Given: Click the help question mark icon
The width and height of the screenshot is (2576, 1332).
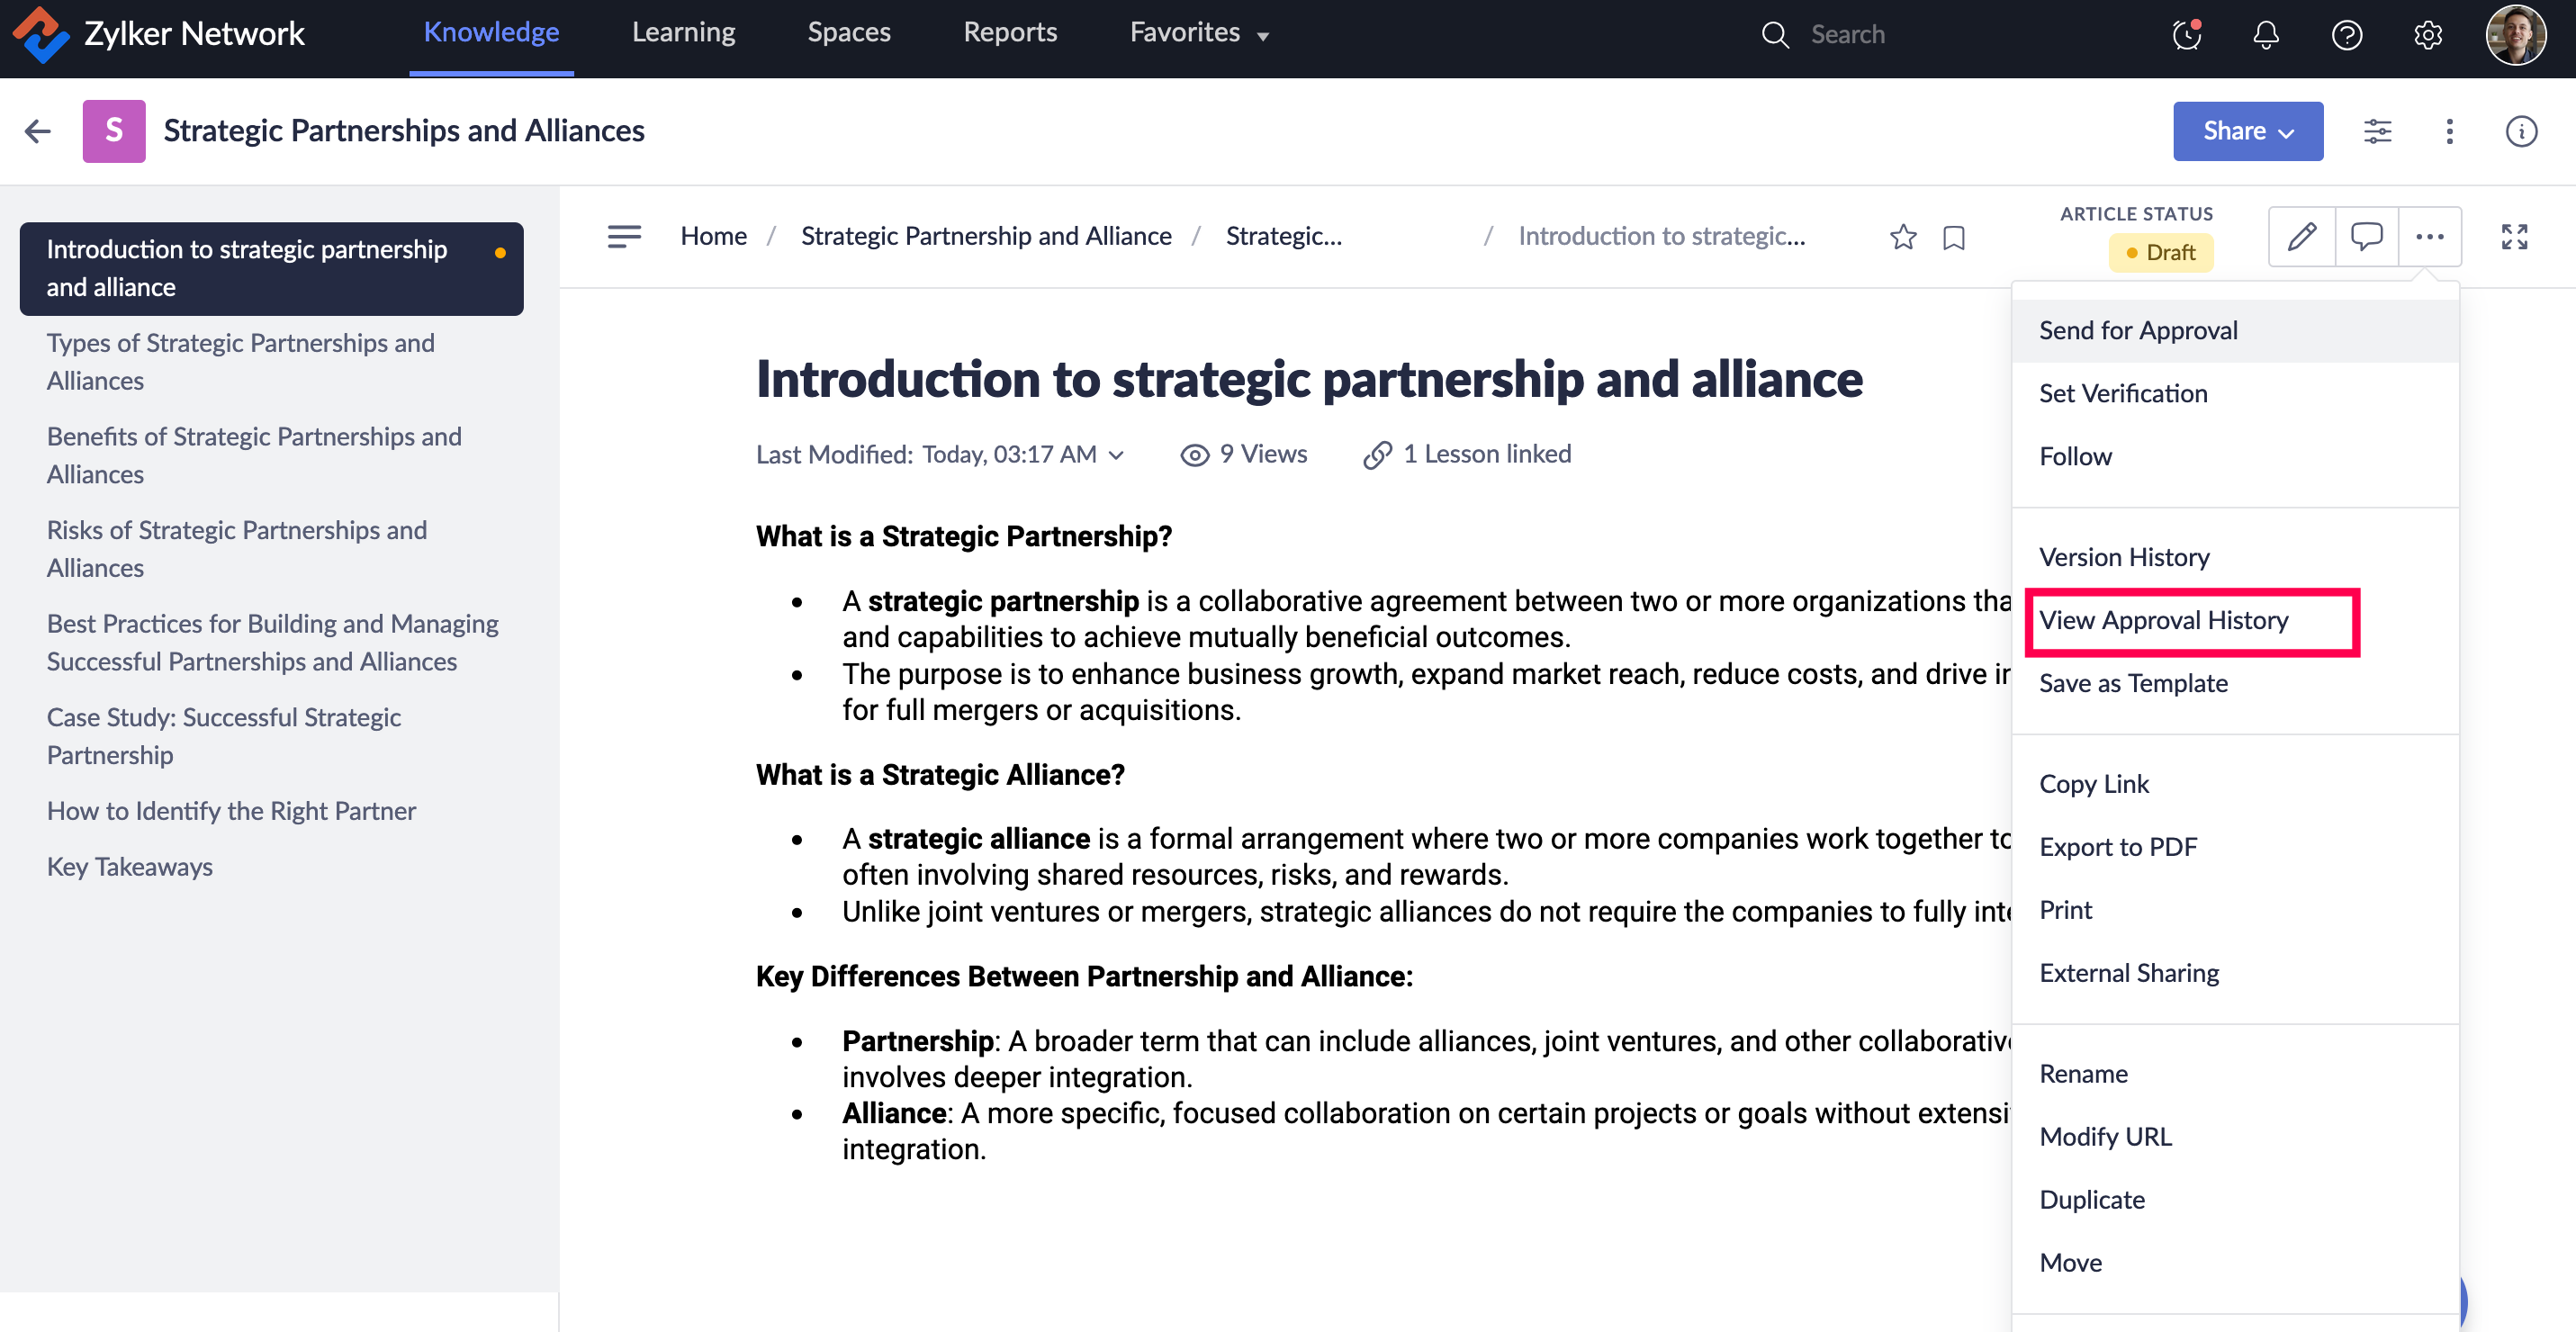Looking at the screenshot, I should [x=2346, y=35].
